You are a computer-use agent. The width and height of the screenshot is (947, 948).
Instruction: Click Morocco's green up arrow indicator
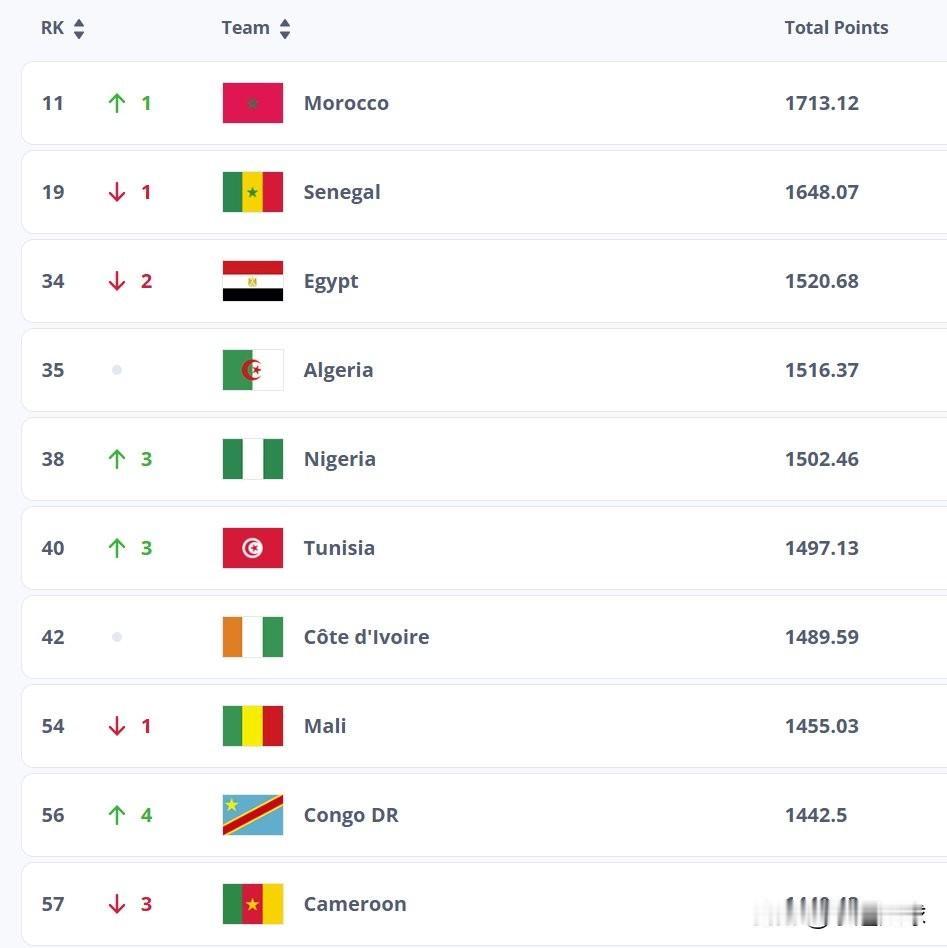[x=117, y=103]
